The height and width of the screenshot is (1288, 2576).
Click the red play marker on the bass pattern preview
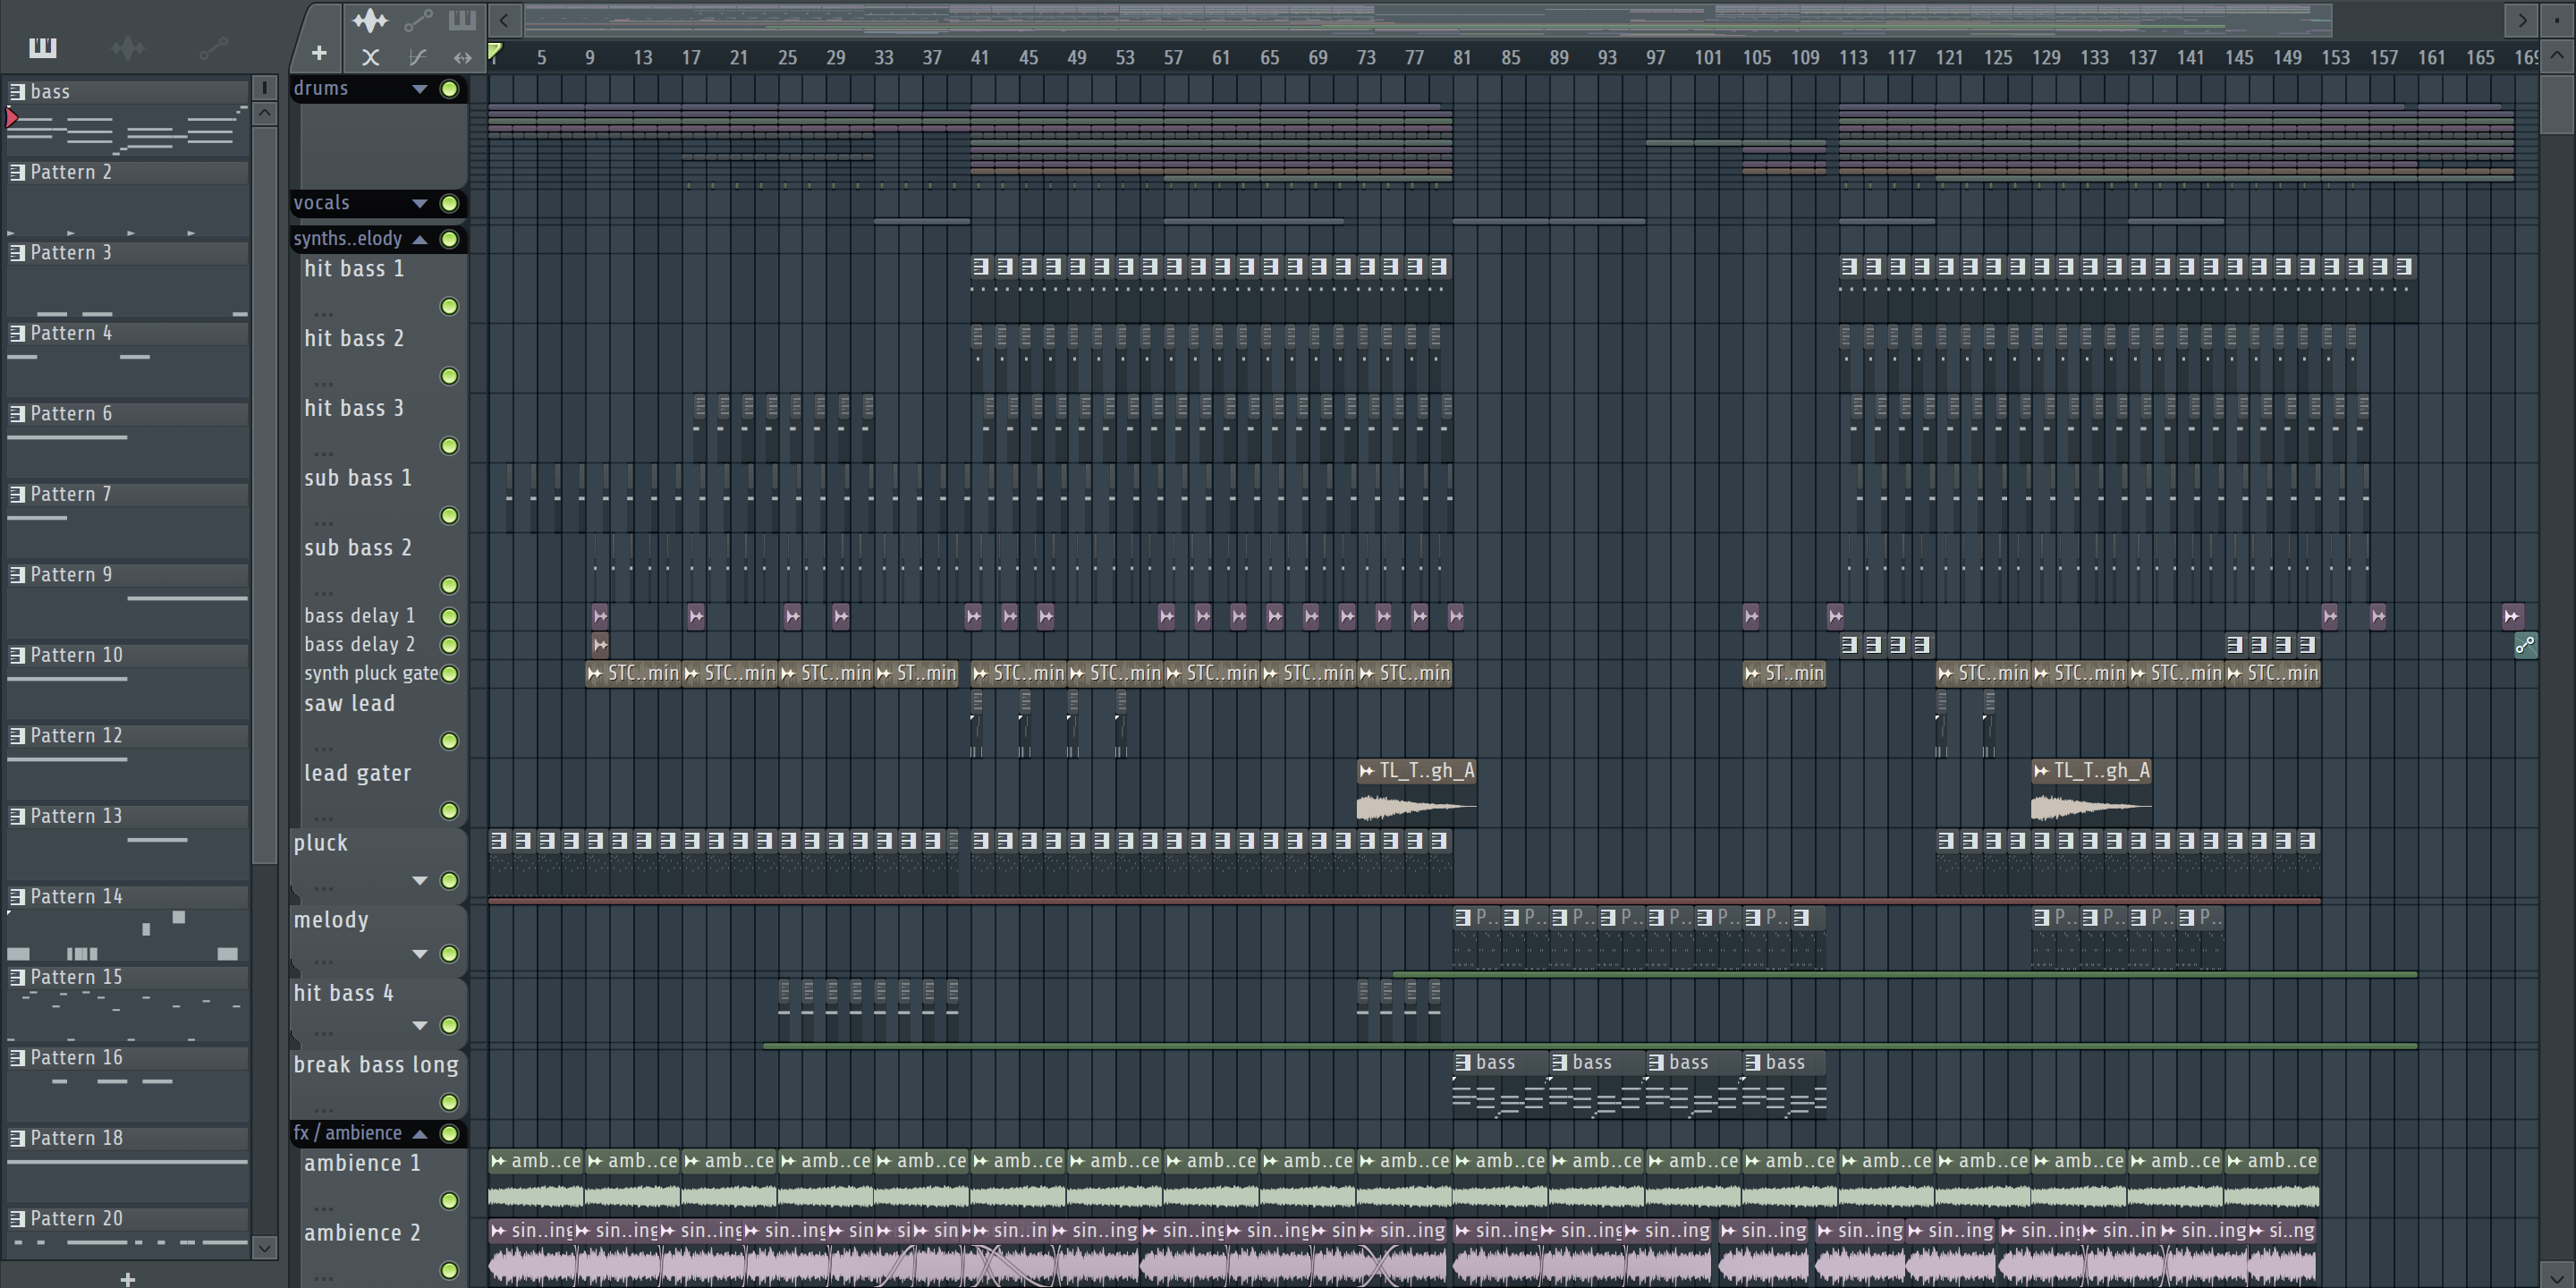coord(12,119)
